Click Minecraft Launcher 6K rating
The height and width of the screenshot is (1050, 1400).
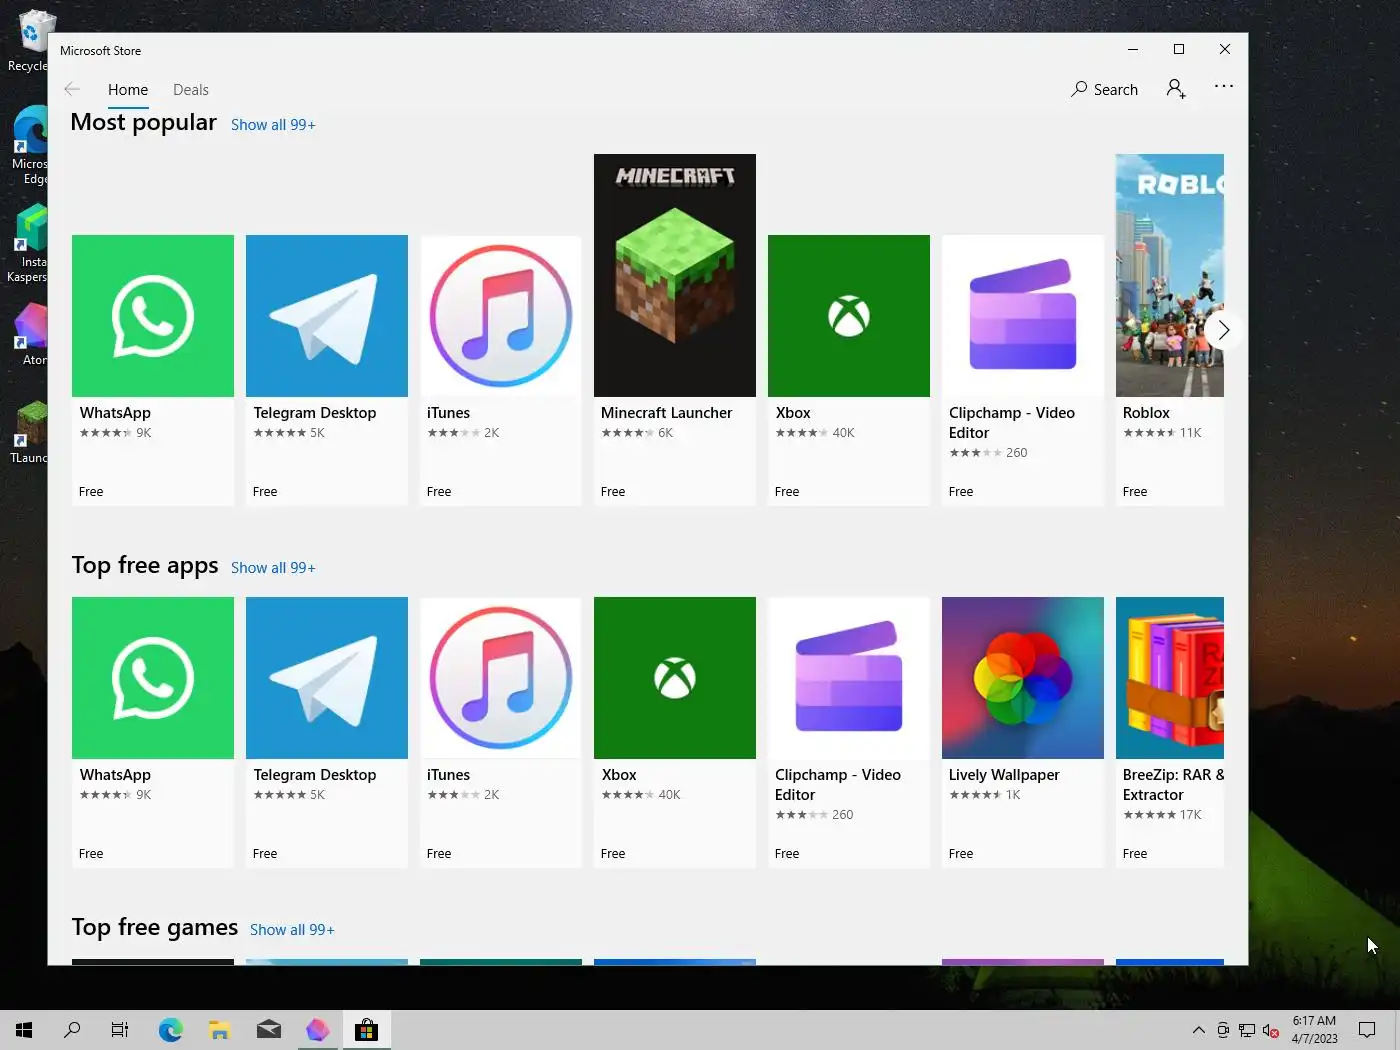pos(637,433)
